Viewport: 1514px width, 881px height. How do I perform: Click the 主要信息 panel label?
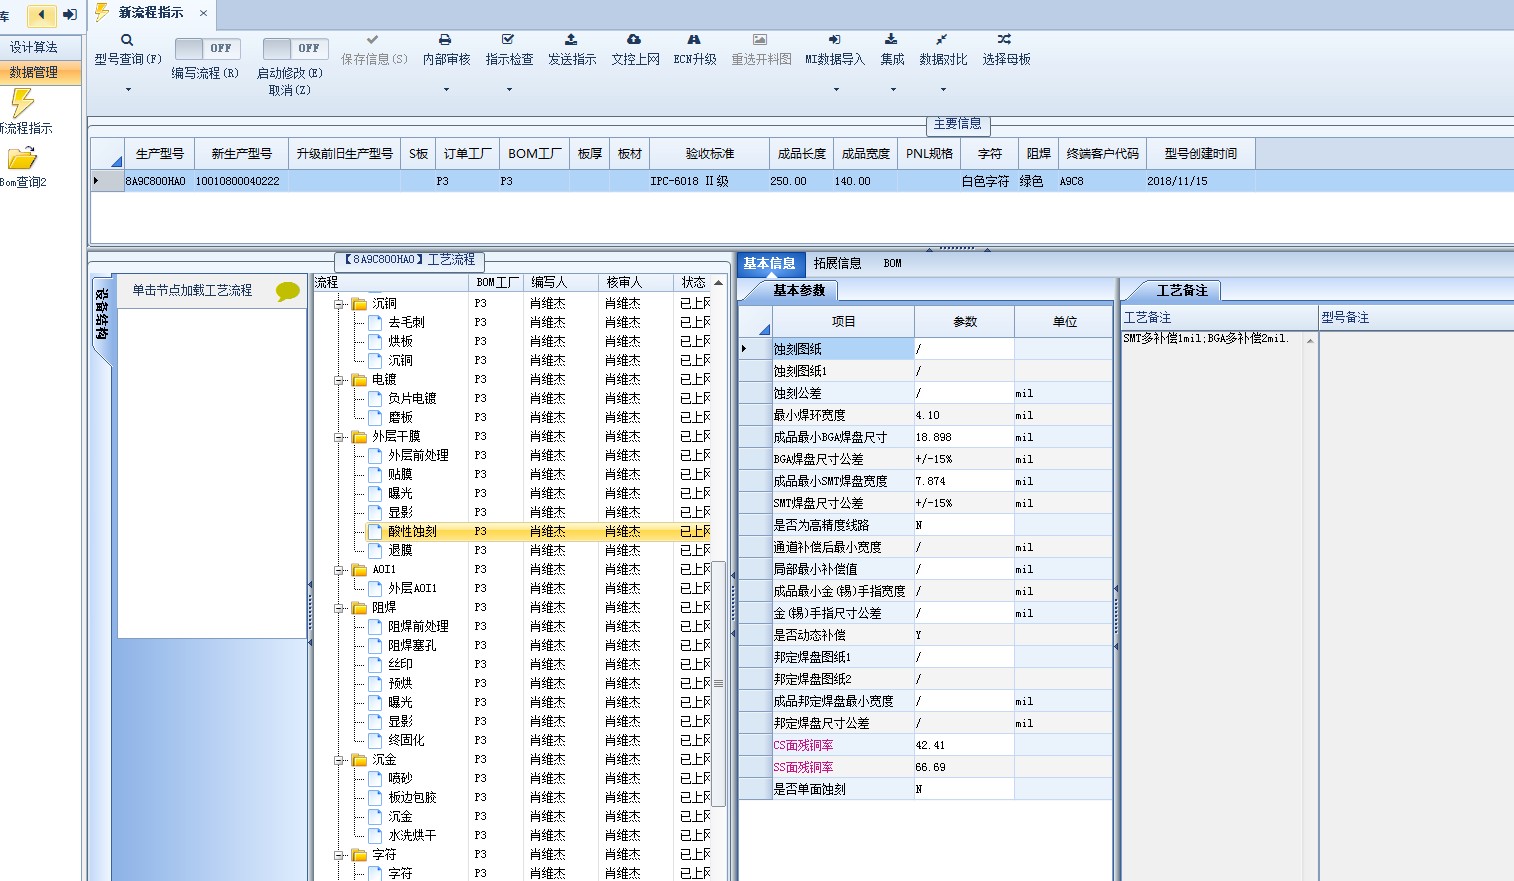coord(958,124)
